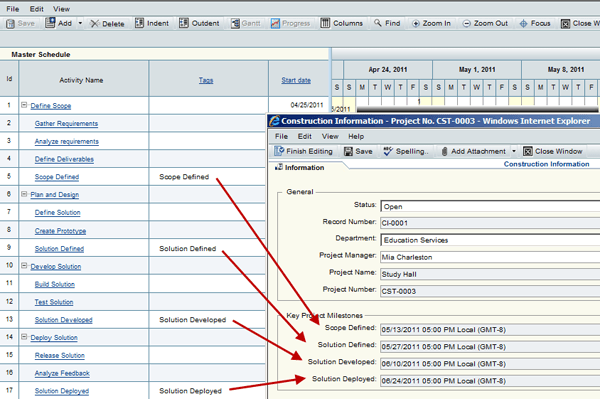Image resolution: width=600 pixels, height=399 pixels.
Task: Click the Status field showing Open
Action: [490, 207]
